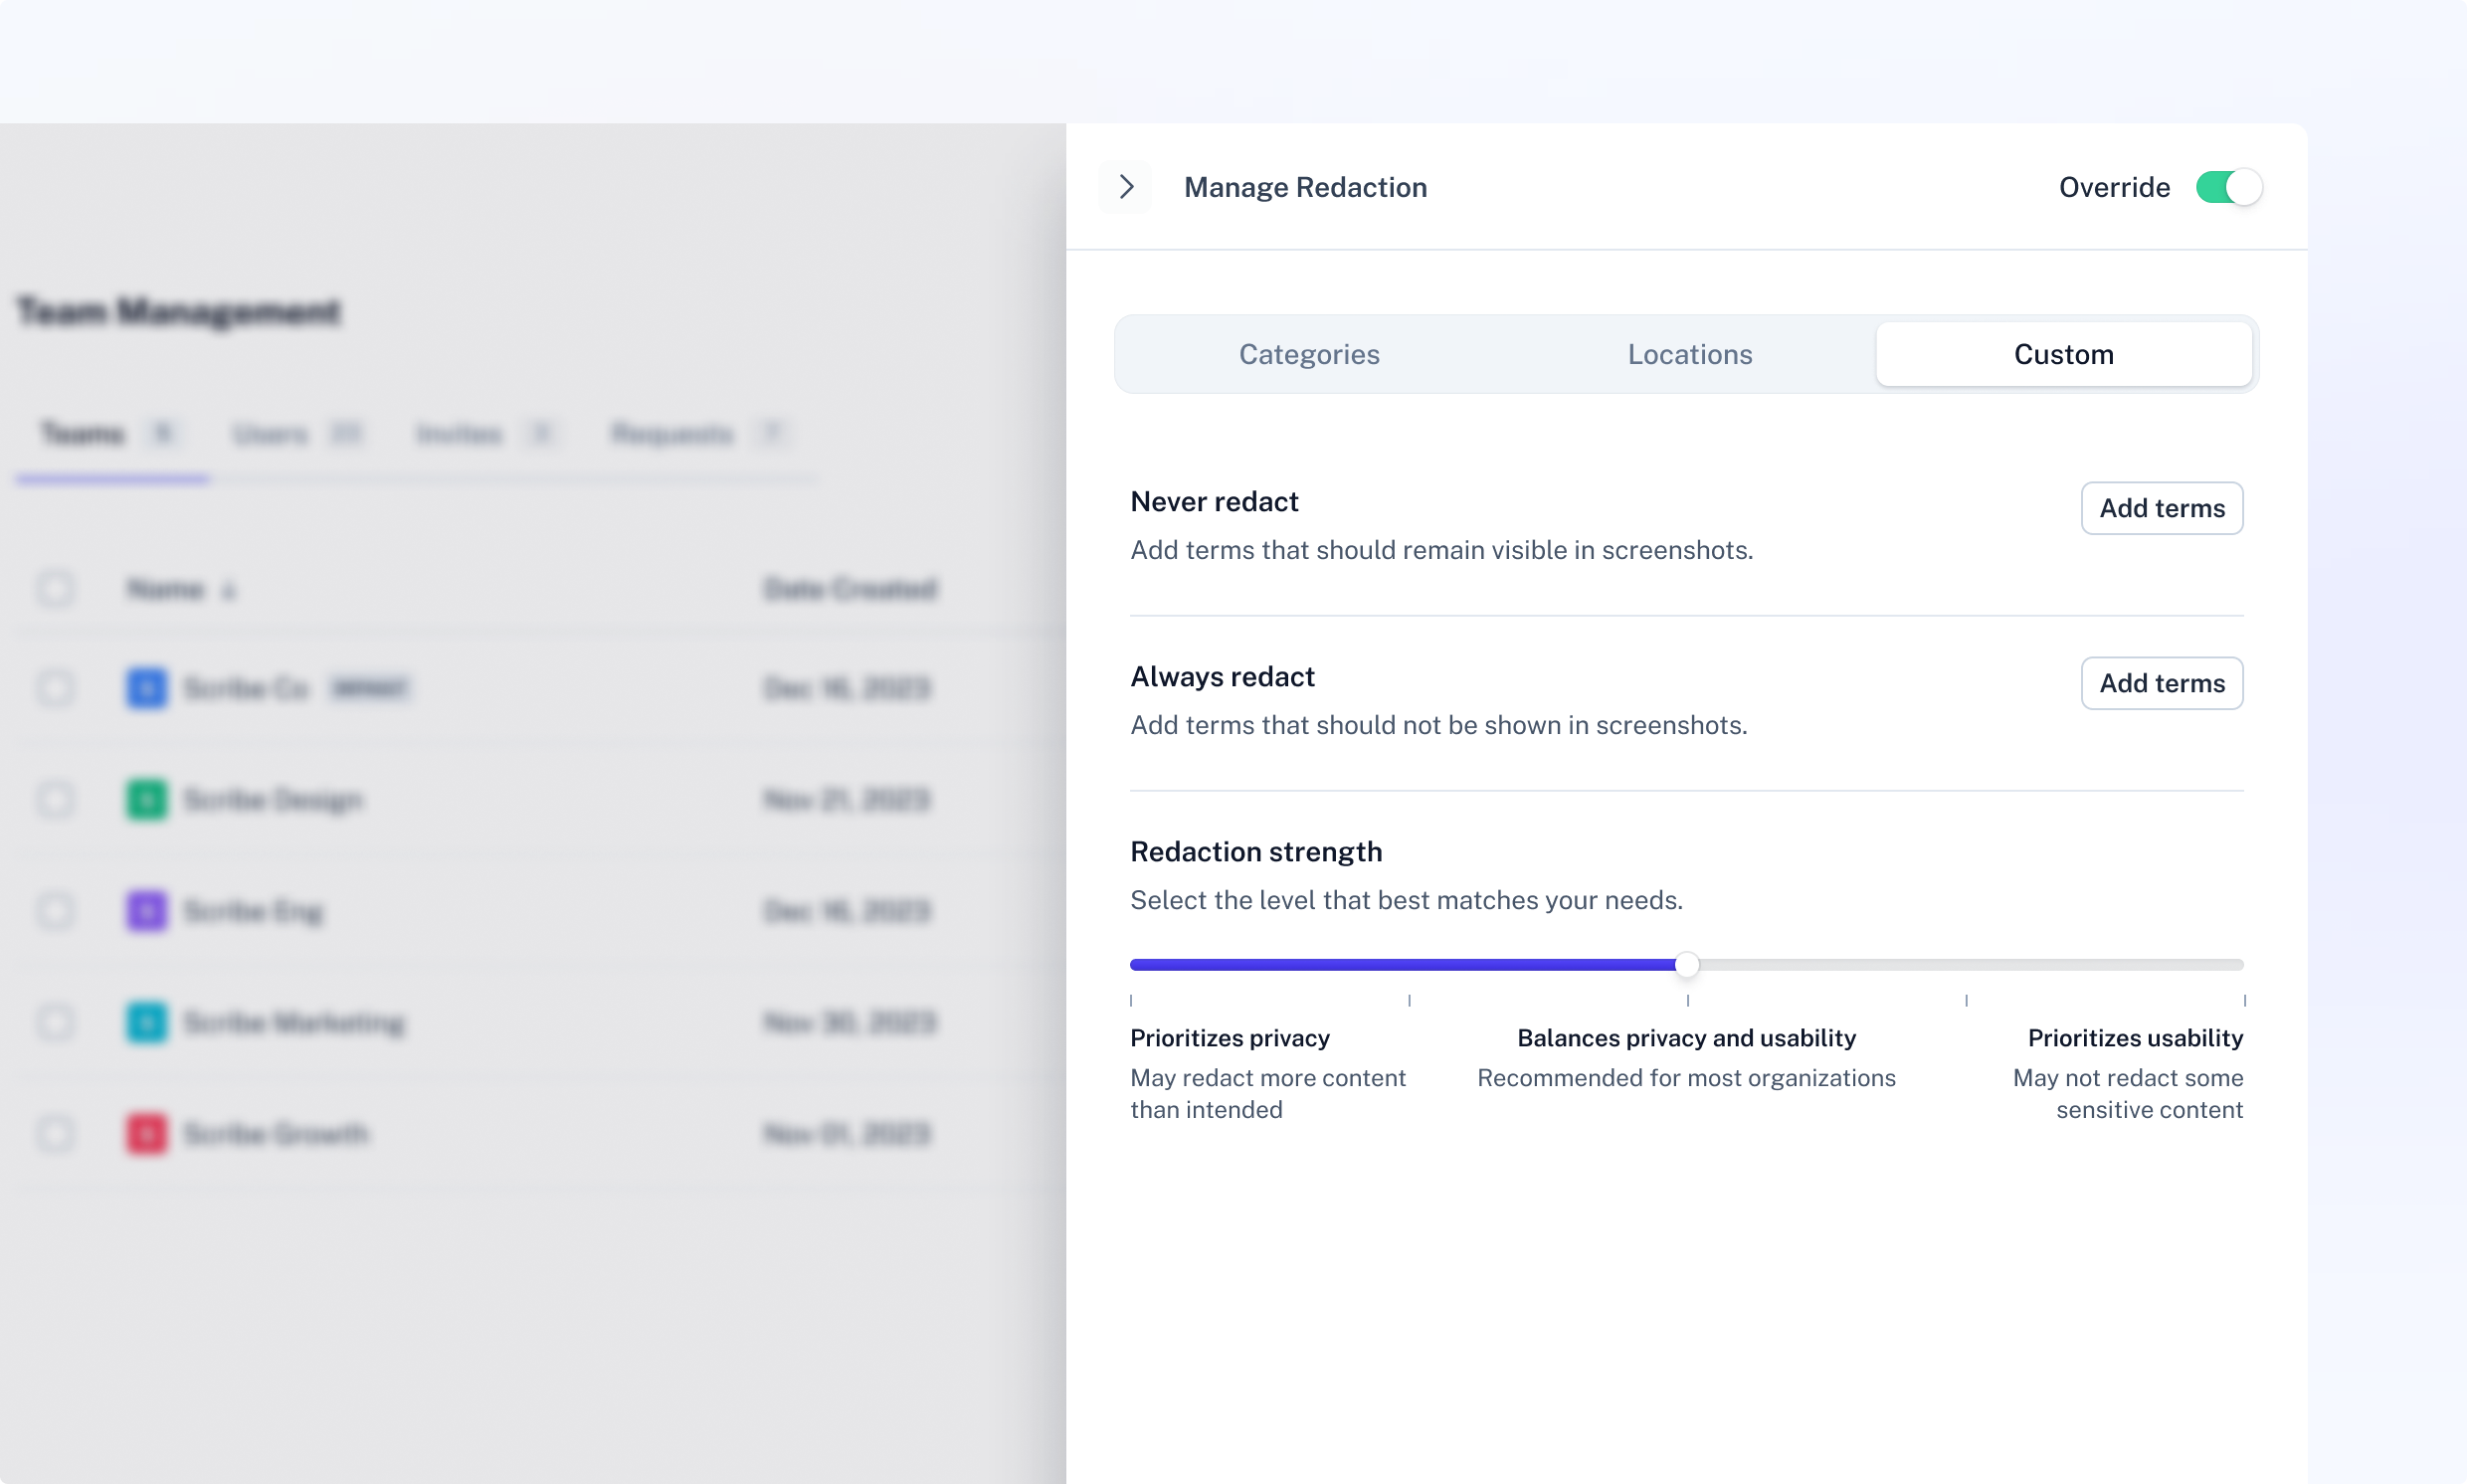Set slider to Prioritizes usability end

(2241, 964)
